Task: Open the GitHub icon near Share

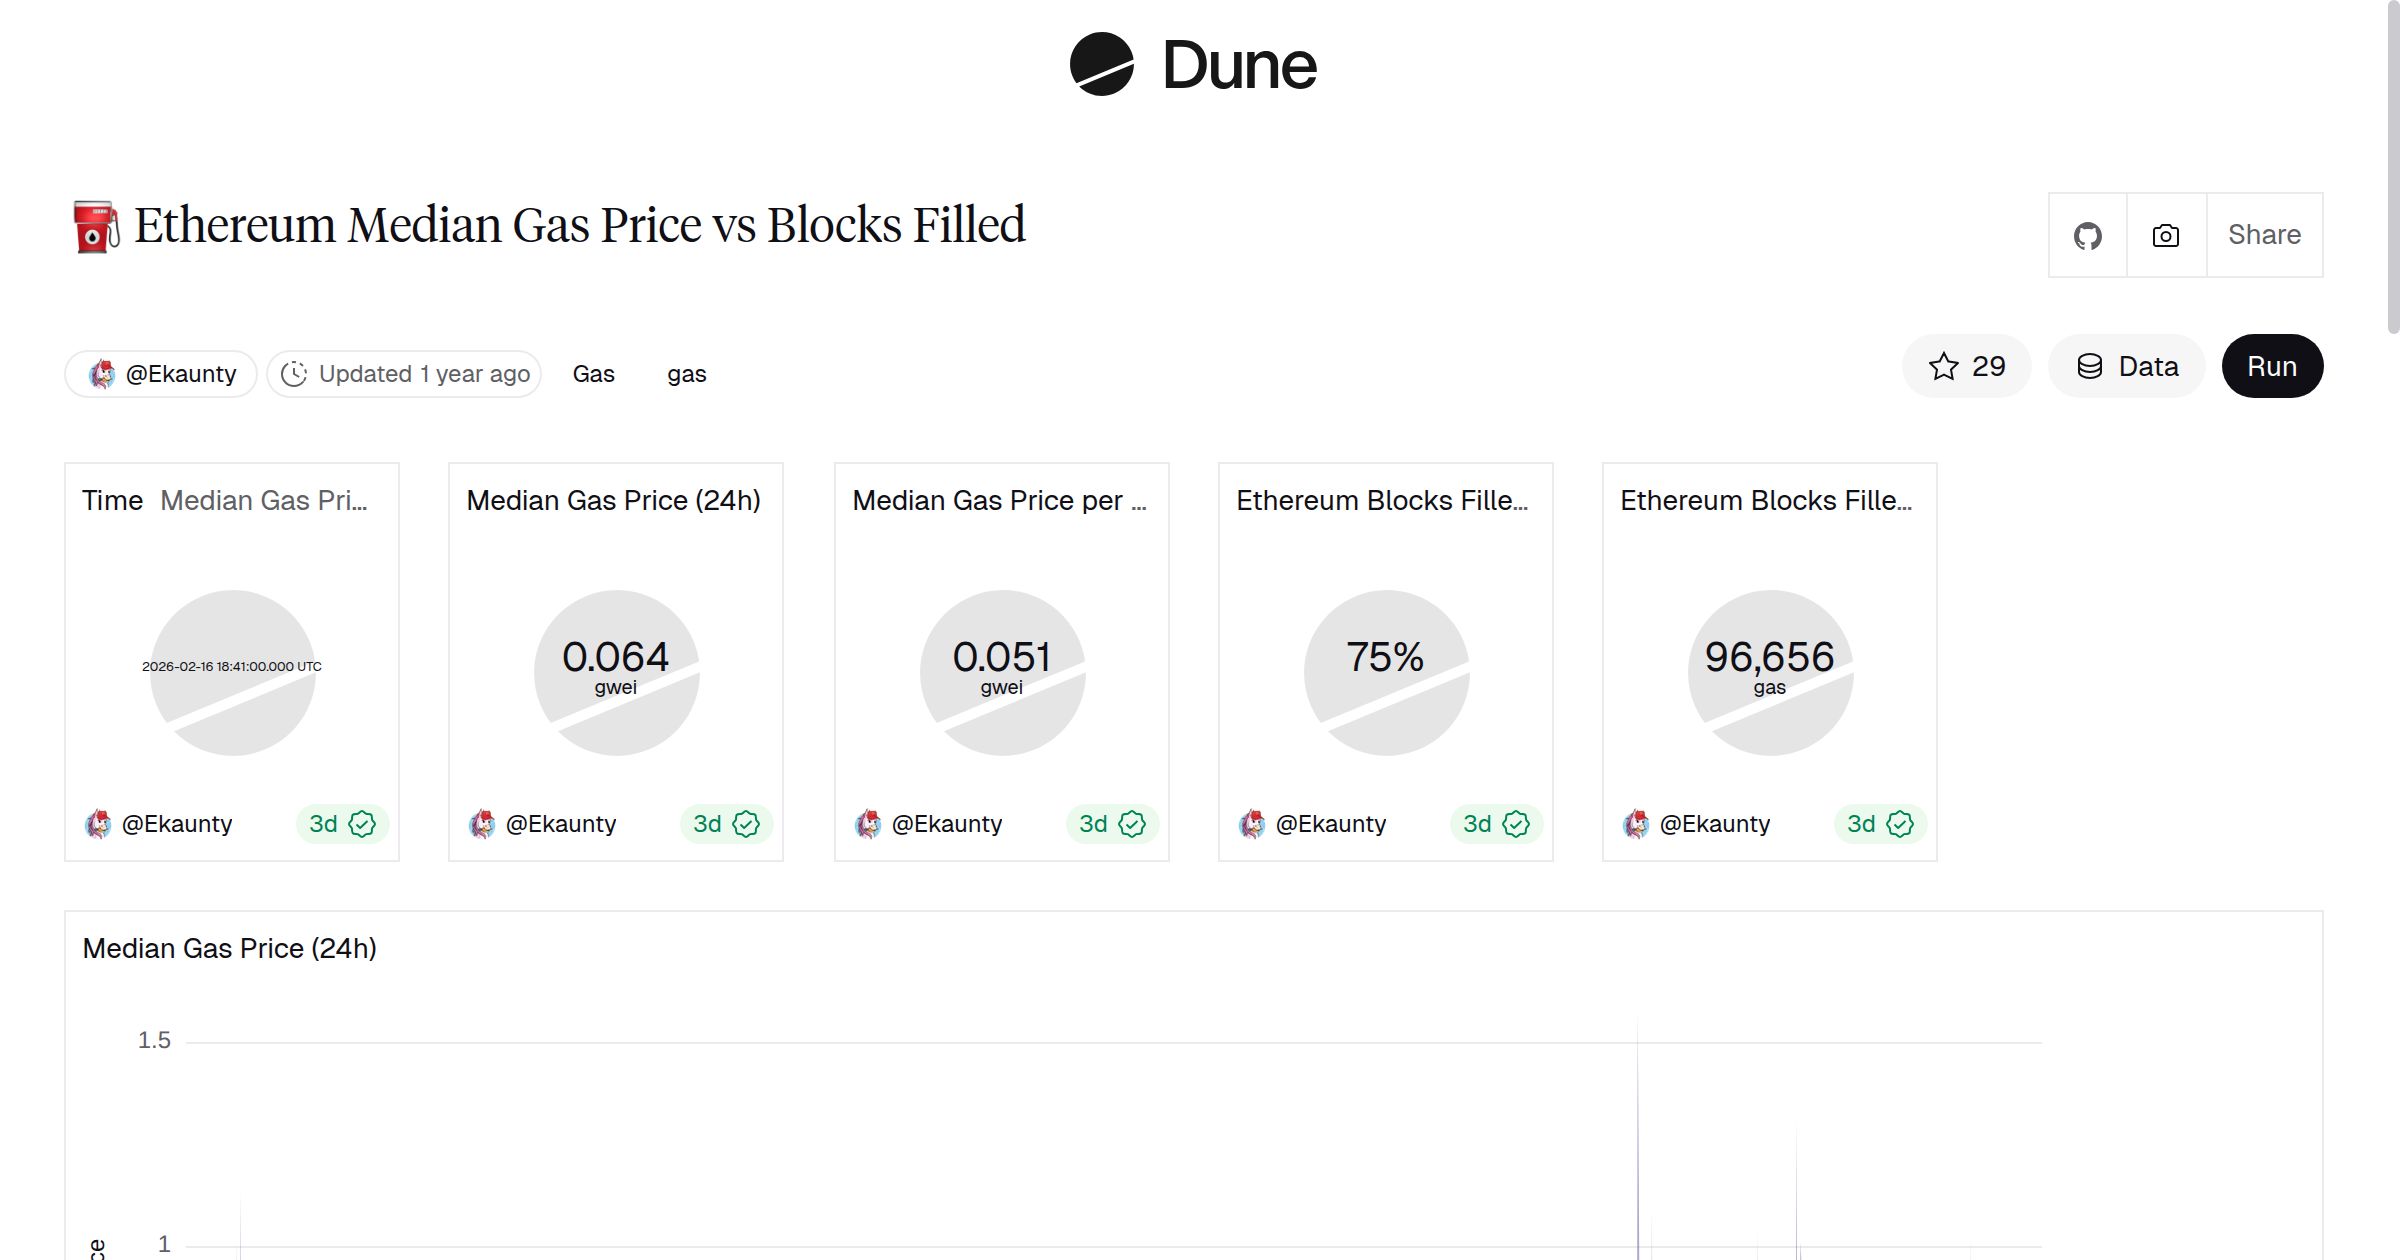Action: tap(2089, 234)
